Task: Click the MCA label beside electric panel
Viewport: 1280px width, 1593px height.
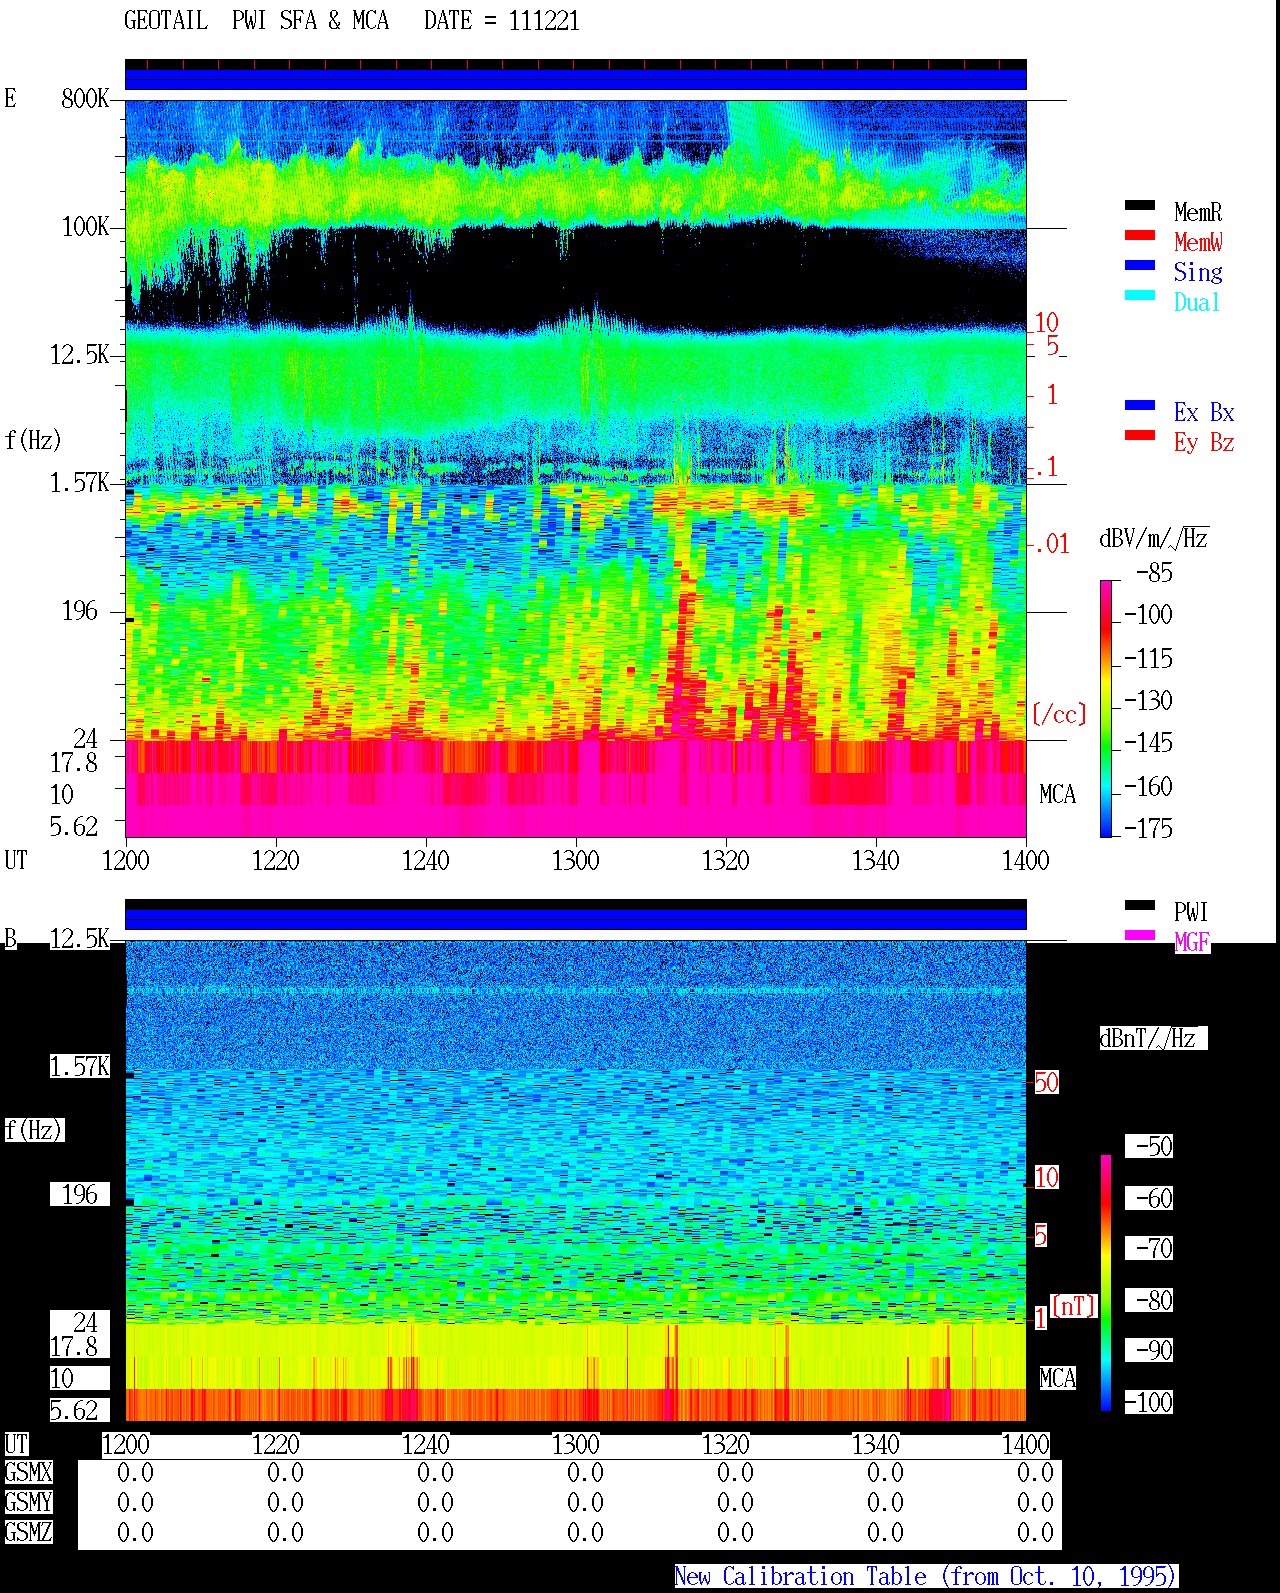Action: tap(1057, 794)
